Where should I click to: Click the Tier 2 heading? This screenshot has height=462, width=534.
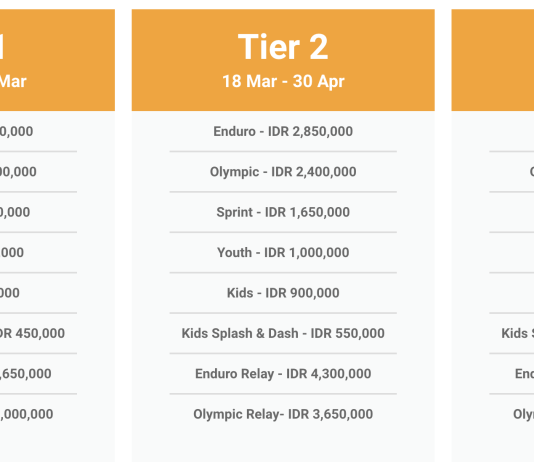point(283,47)
